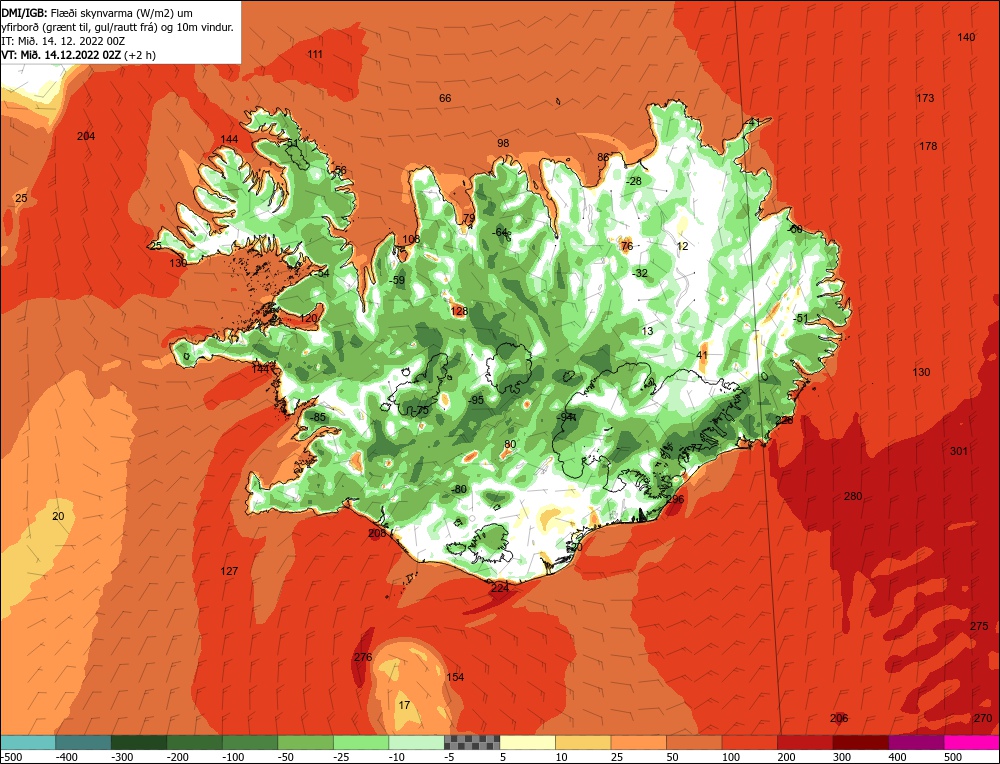Image resolution: width=1000 pixels, height=764 pixels.
Task: Click the map value 301
Action: 959,452
